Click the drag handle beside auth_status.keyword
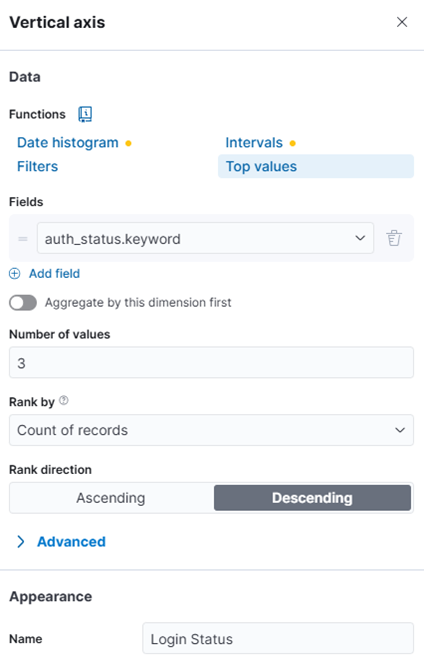424x671 pixels. pyautogui.click(x=23, y=238)
